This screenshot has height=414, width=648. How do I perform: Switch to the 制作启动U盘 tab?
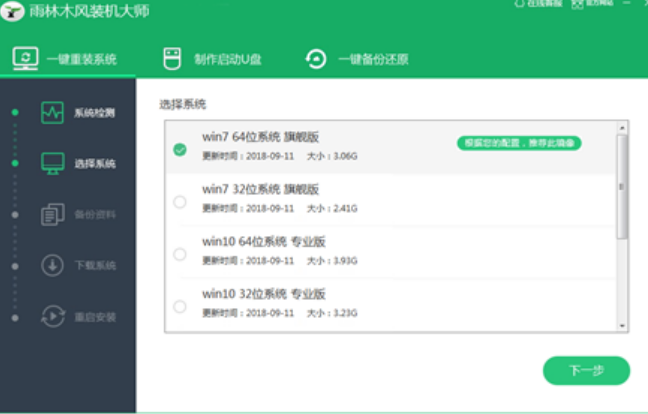212,59
